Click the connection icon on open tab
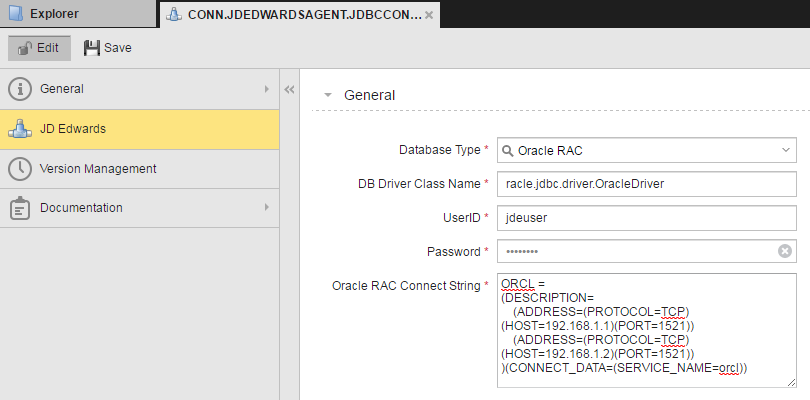The height and width of the screenshot is (400, 810). [174, 15]
